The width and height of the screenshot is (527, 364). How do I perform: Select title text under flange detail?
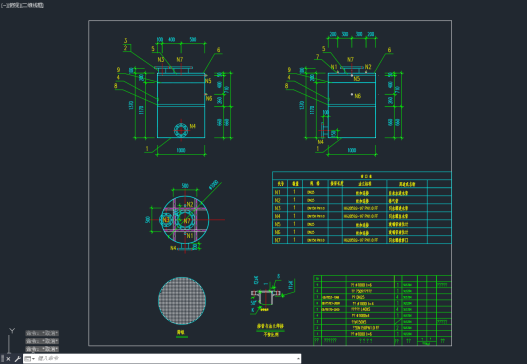[271, 326]
